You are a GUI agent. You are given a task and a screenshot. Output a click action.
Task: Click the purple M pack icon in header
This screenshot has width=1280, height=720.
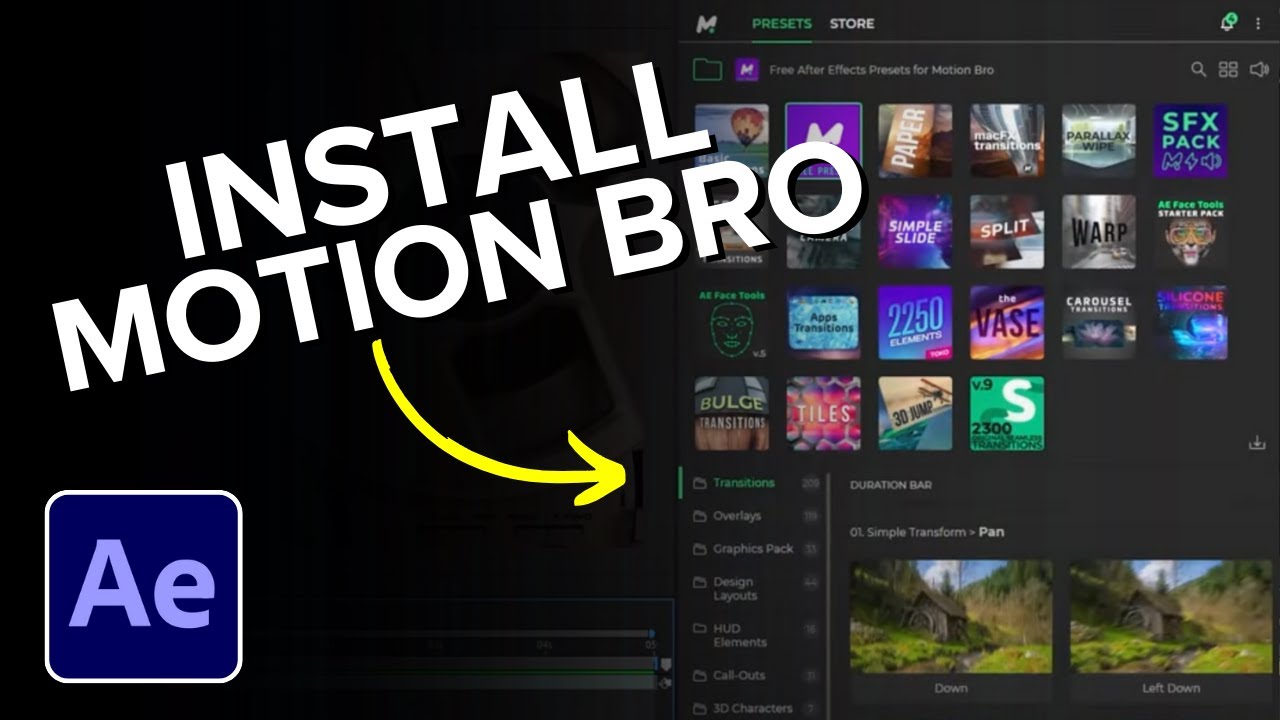click(746, 70)
